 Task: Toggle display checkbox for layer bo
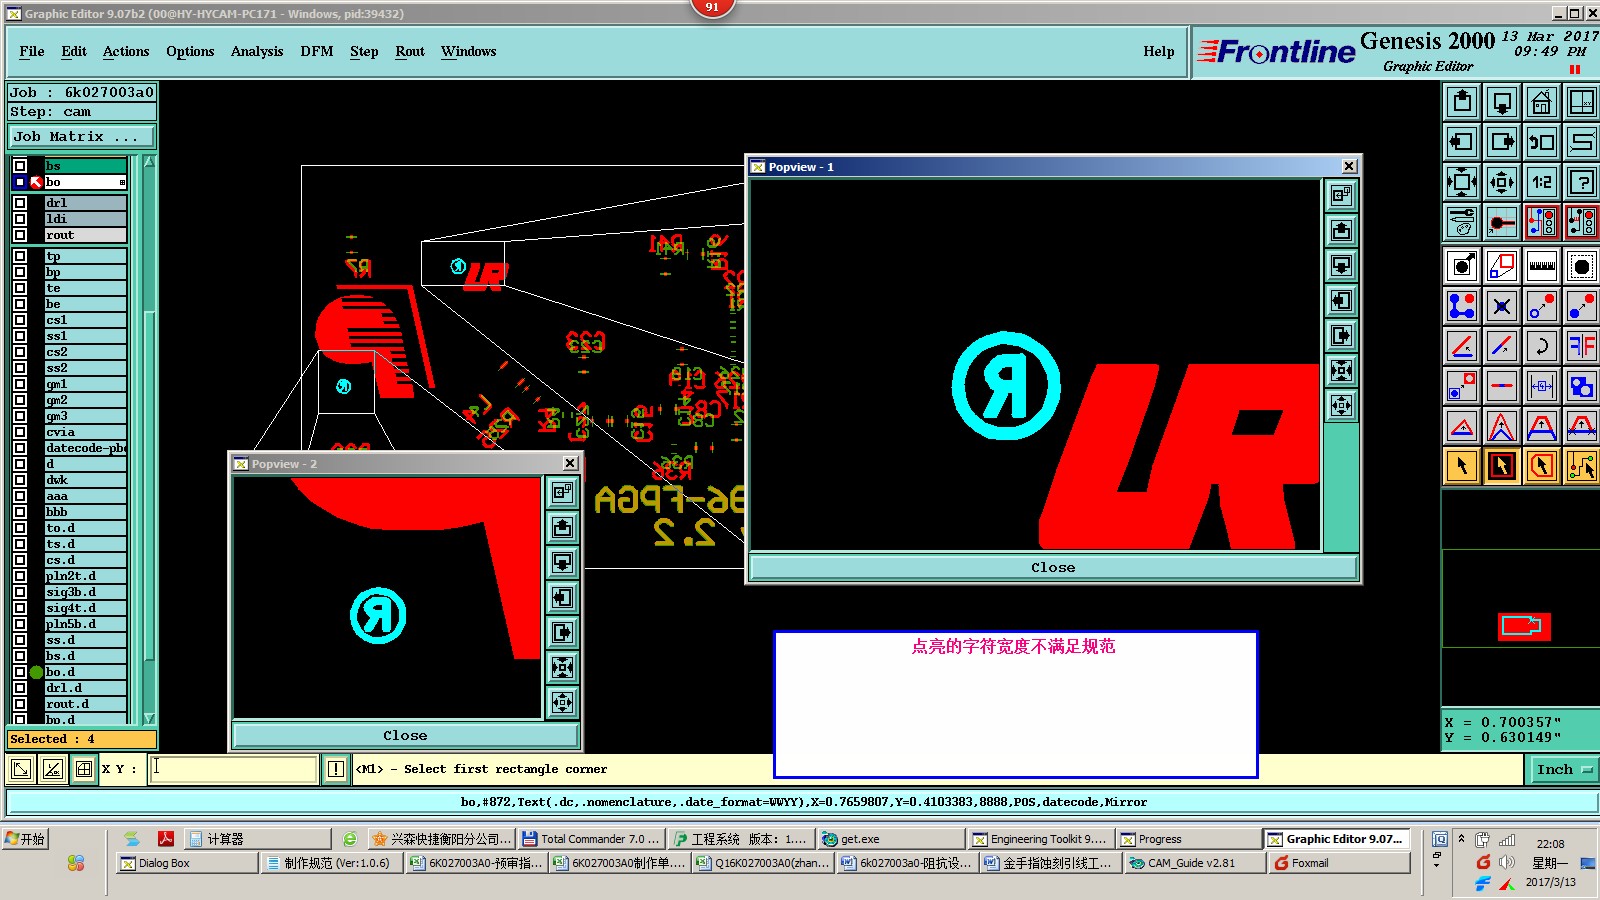click(x=20, y=182)
